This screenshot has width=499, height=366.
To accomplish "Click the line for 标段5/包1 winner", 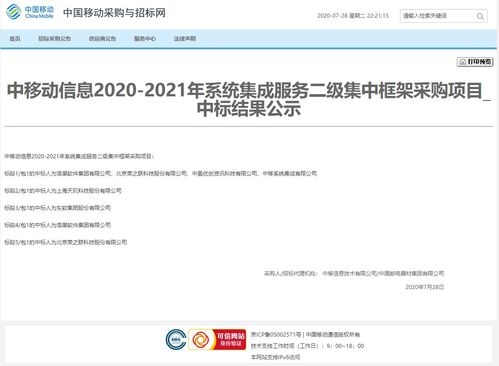I will 66,242.
